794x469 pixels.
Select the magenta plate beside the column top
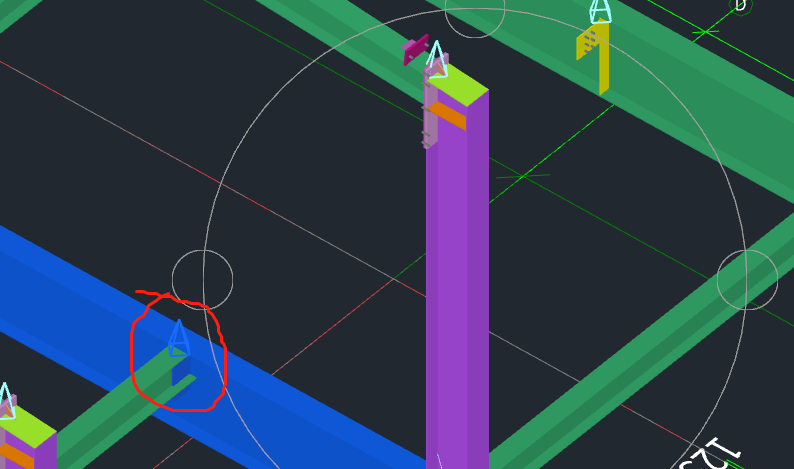[415, 50]
